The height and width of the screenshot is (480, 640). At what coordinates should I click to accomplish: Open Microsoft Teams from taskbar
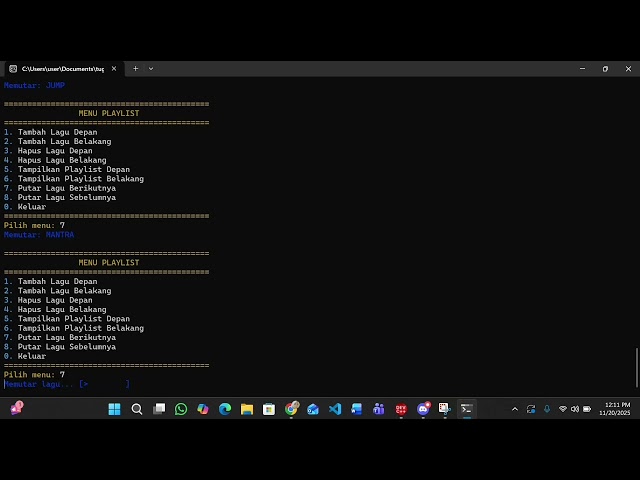(x=379, y=409)
